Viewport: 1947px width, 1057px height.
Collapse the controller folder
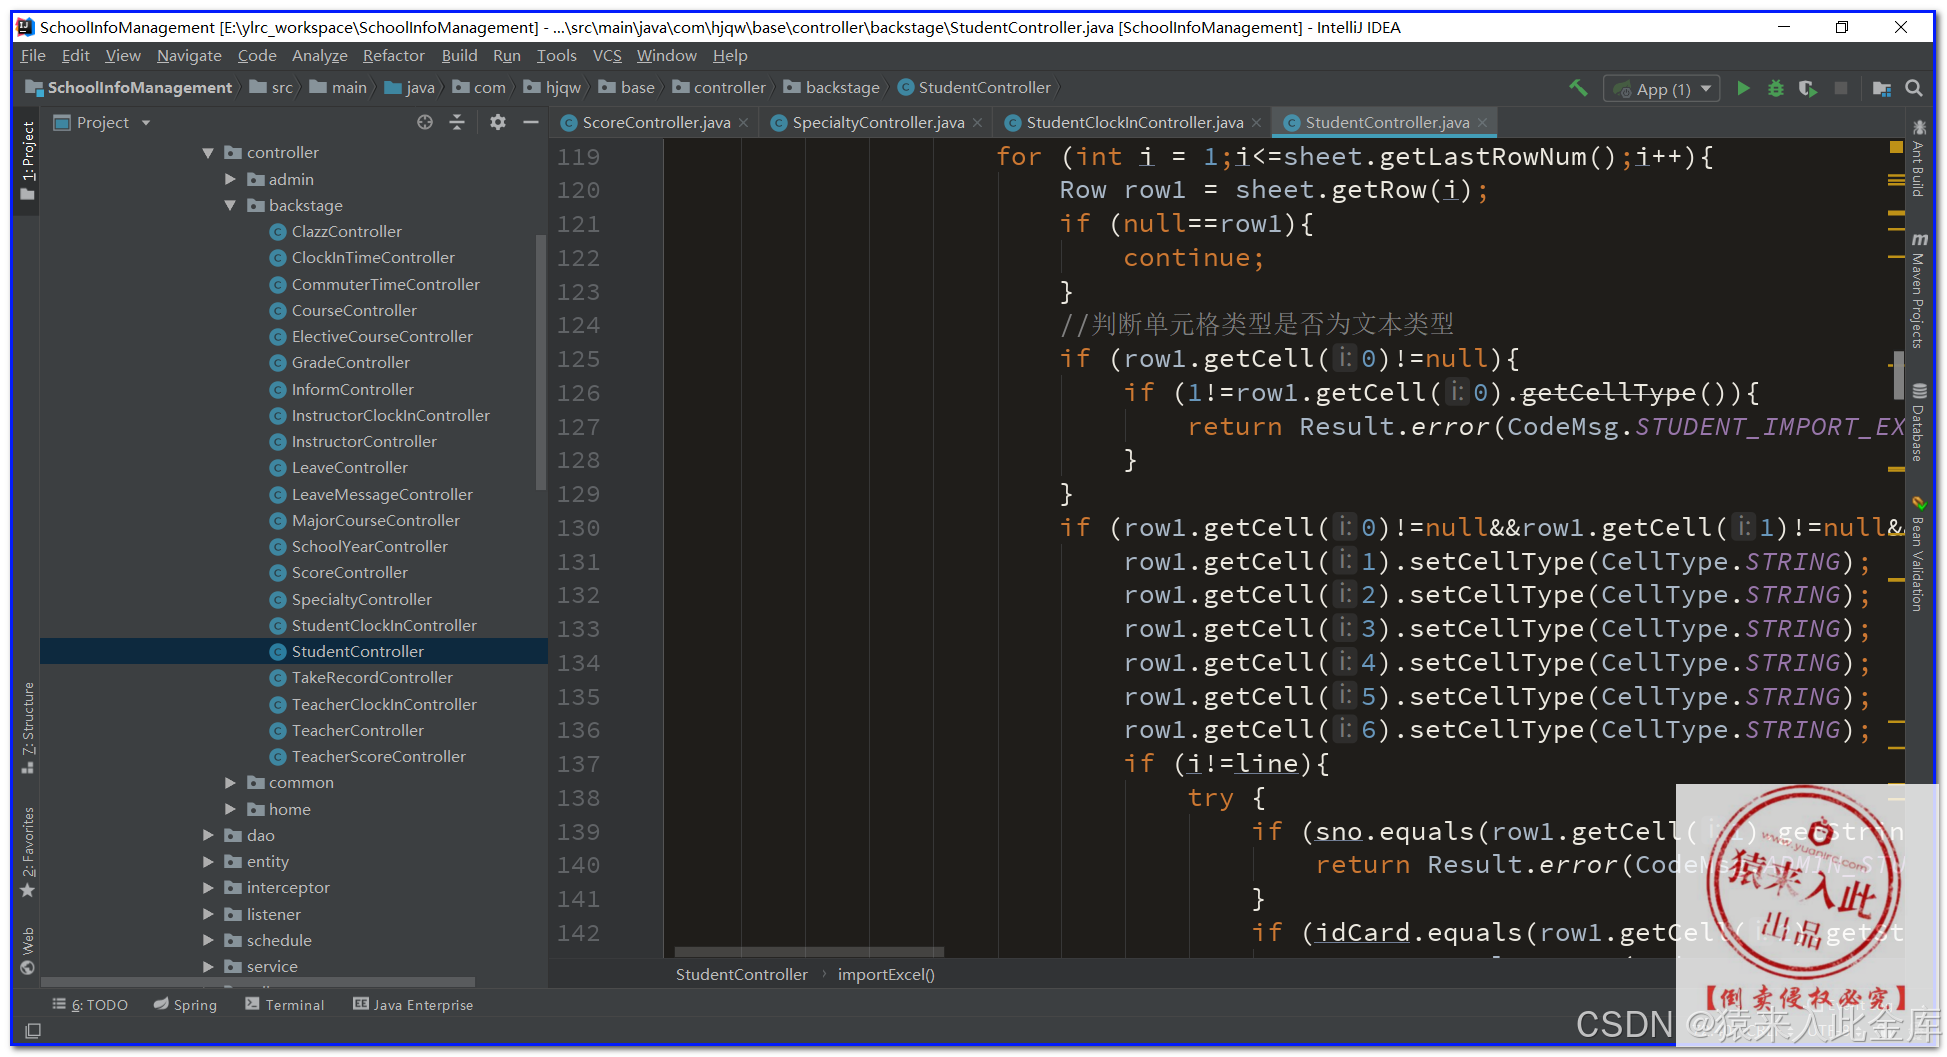coord(208,153)
